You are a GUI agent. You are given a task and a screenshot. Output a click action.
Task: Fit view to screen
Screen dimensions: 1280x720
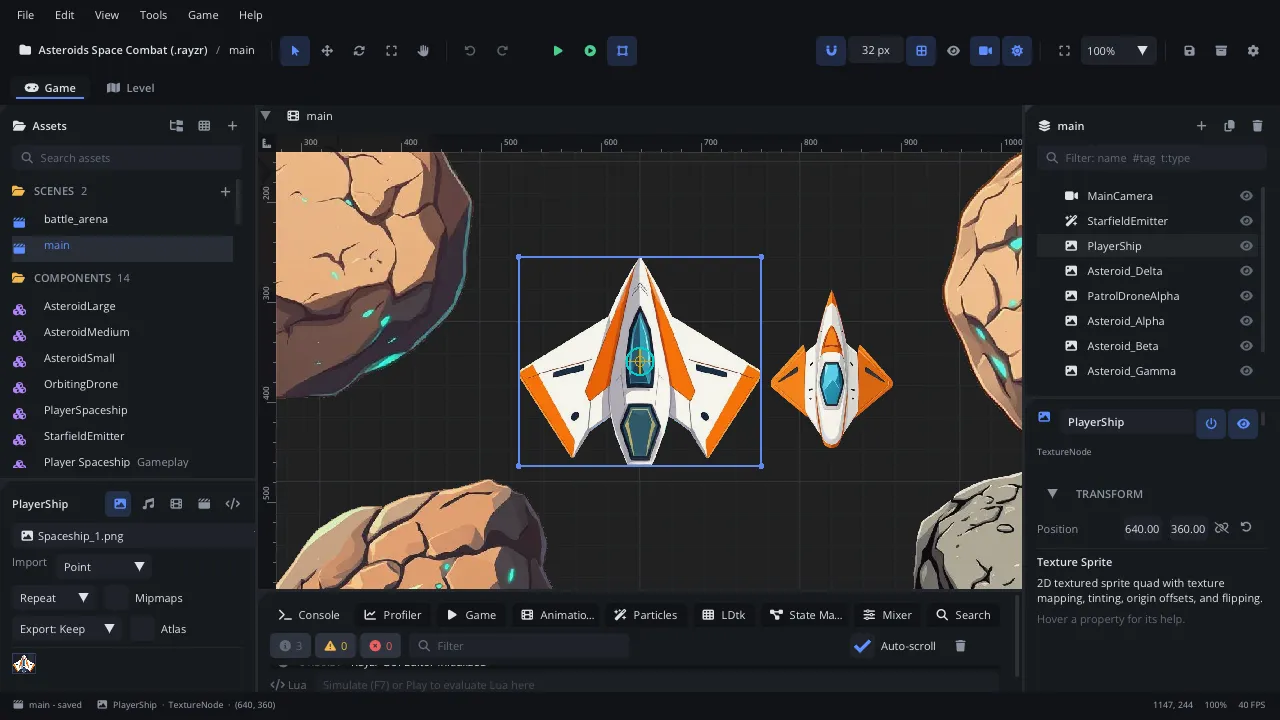pos(1064,51)
